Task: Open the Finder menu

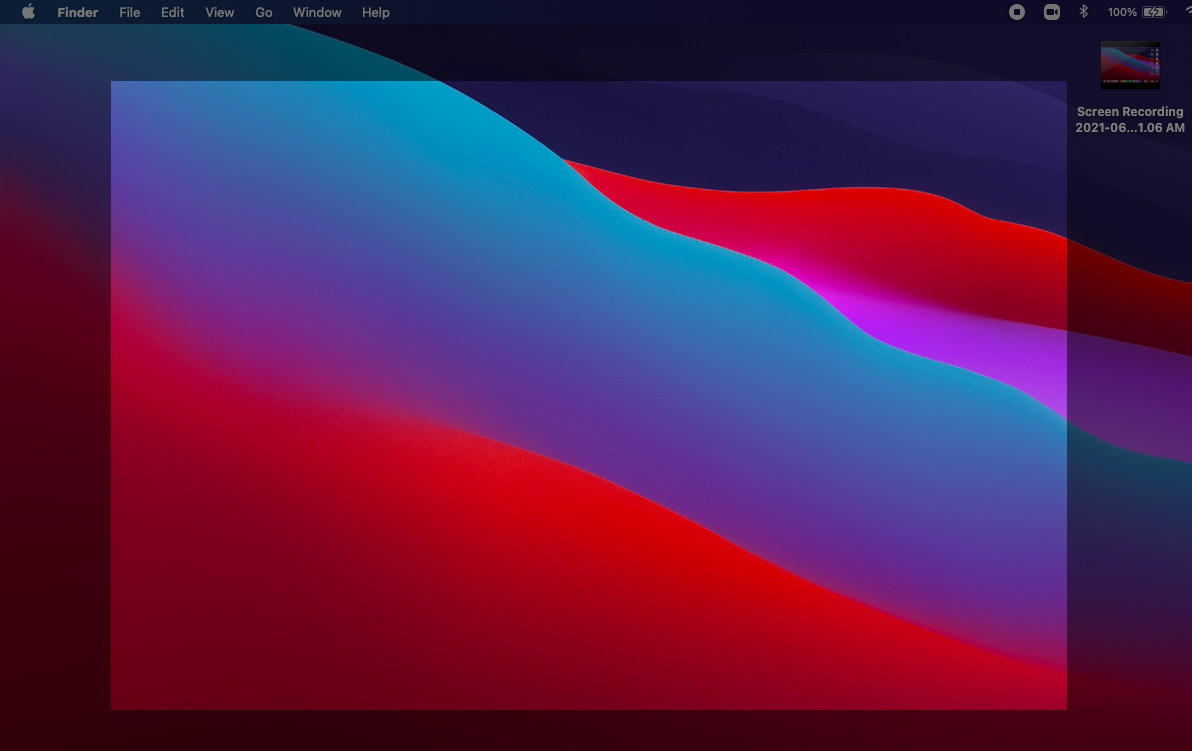Action: pos(78,12)
